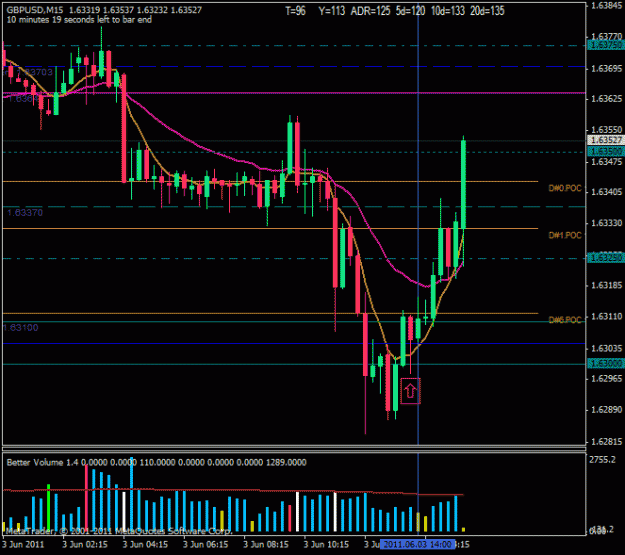
Task: Click the 1.63695 price on the scale
Action: pyautogui.click(x=607, y=69)
